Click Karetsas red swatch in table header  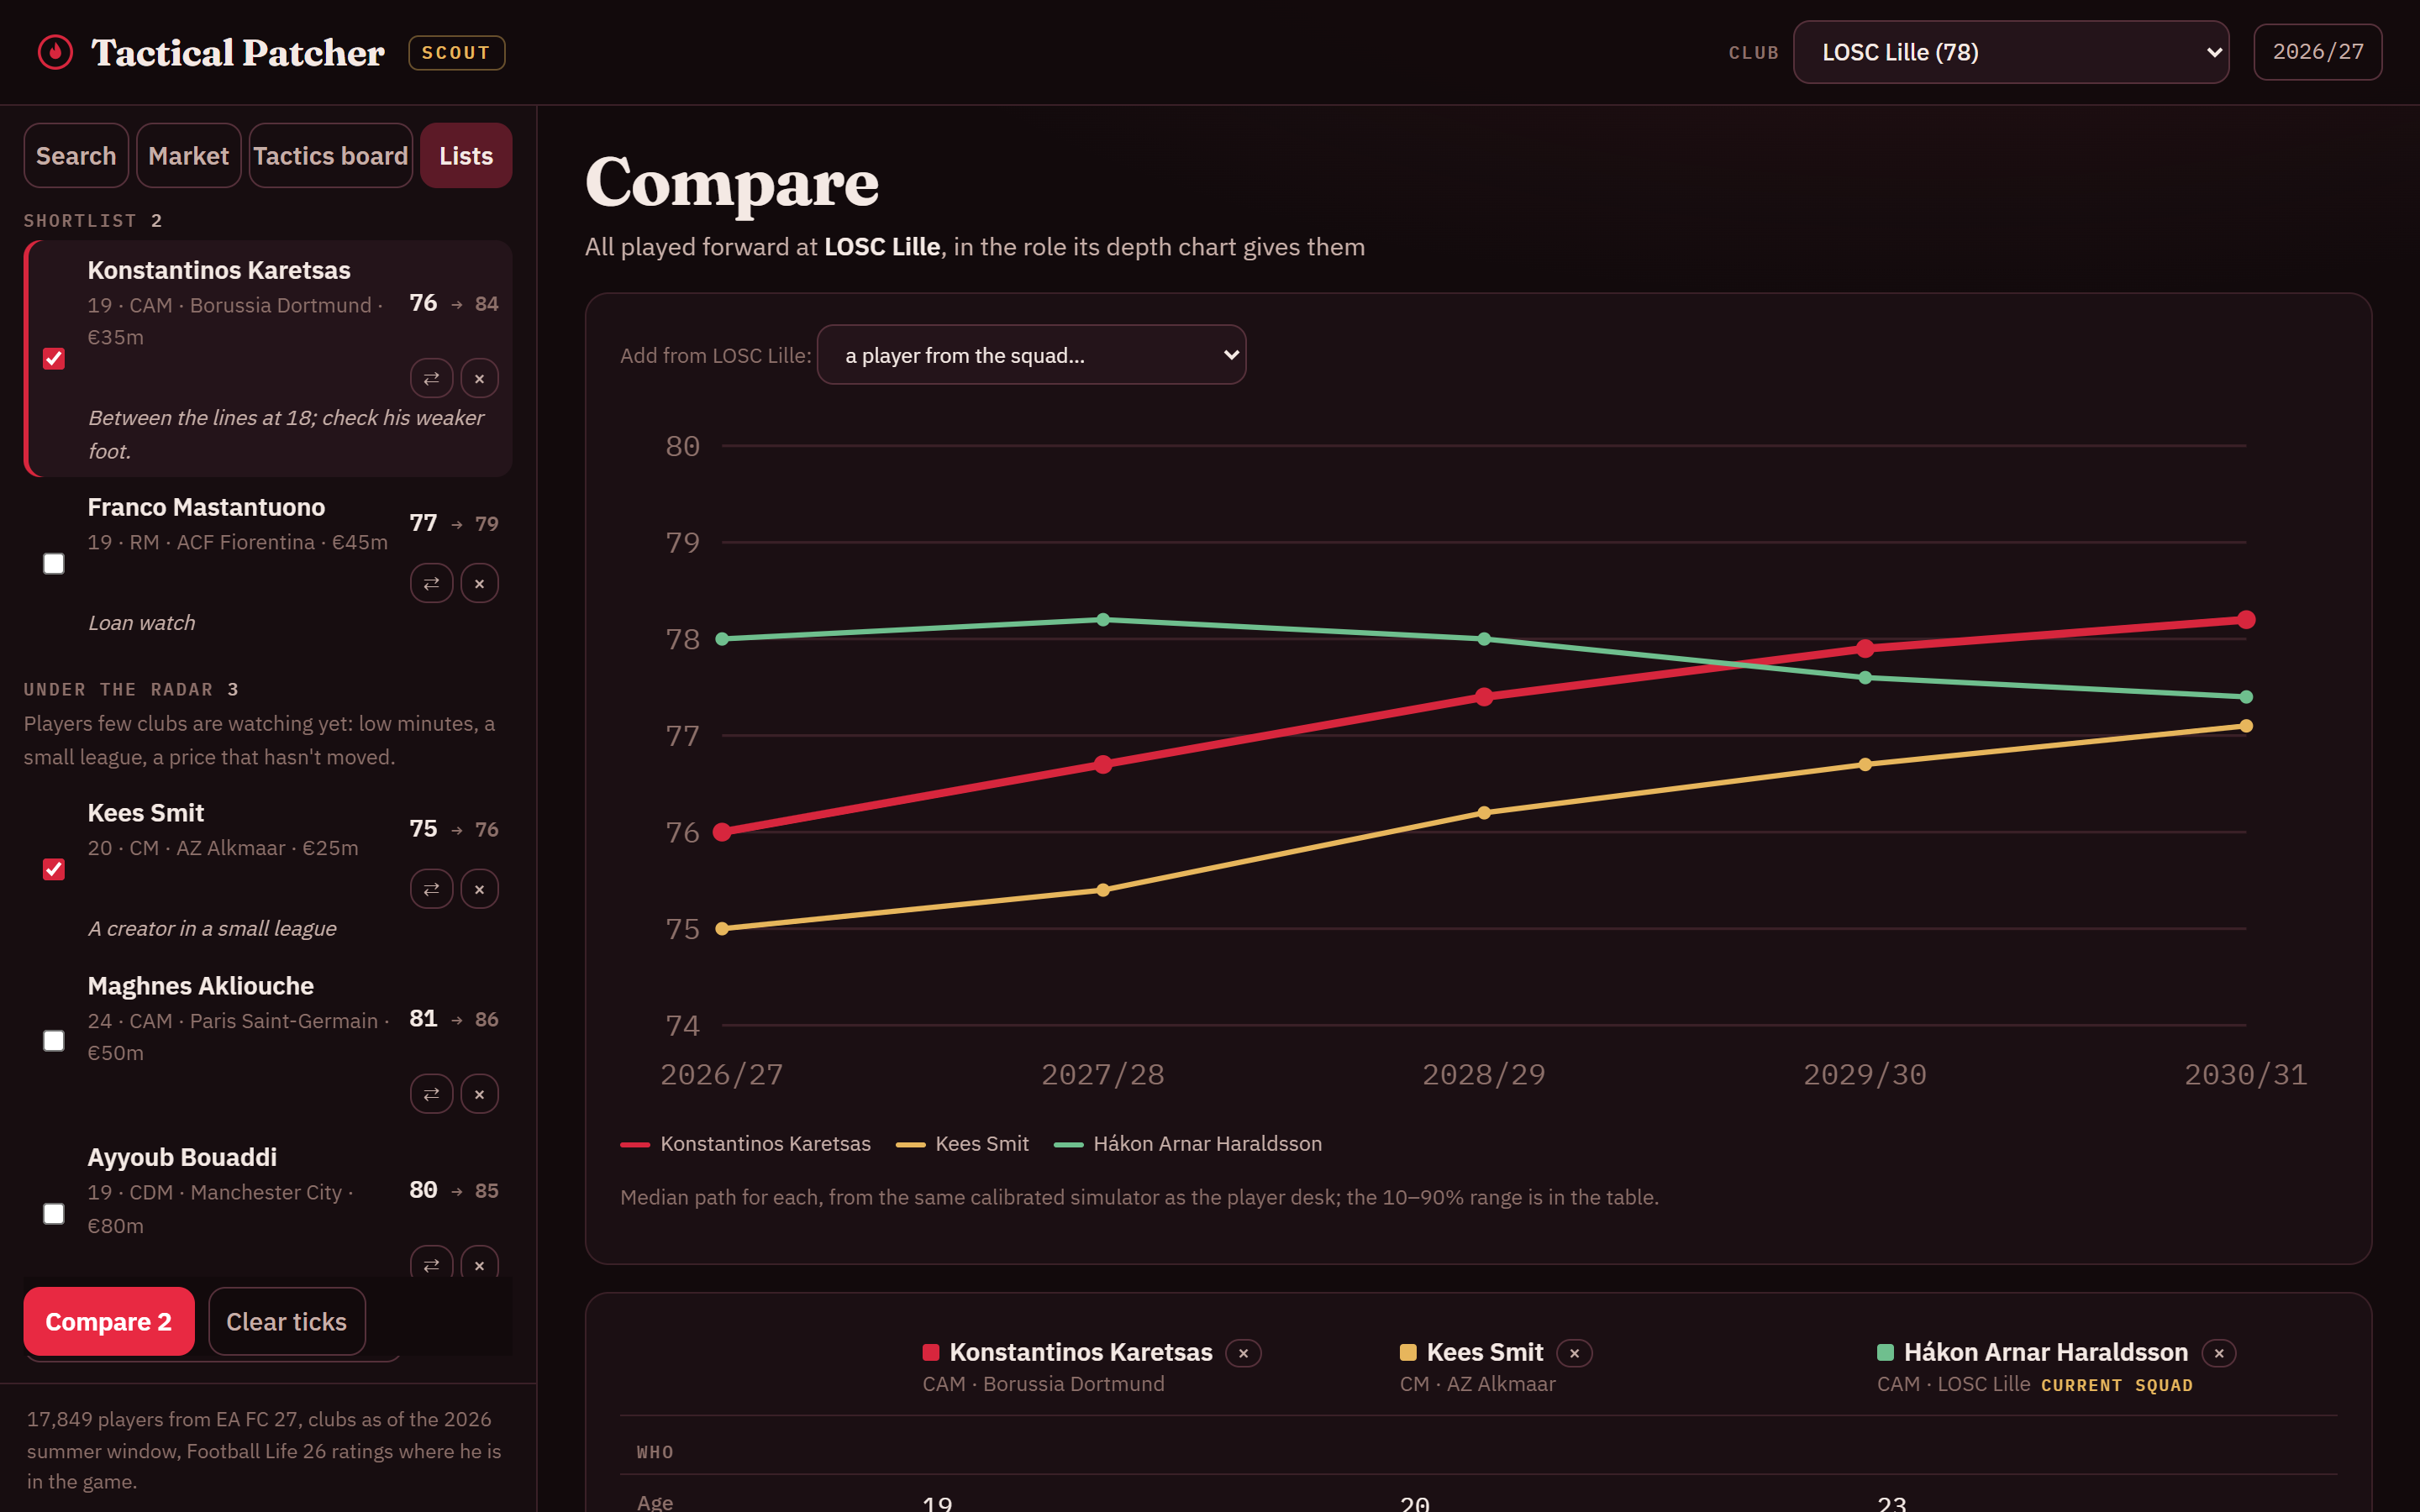931,1353
